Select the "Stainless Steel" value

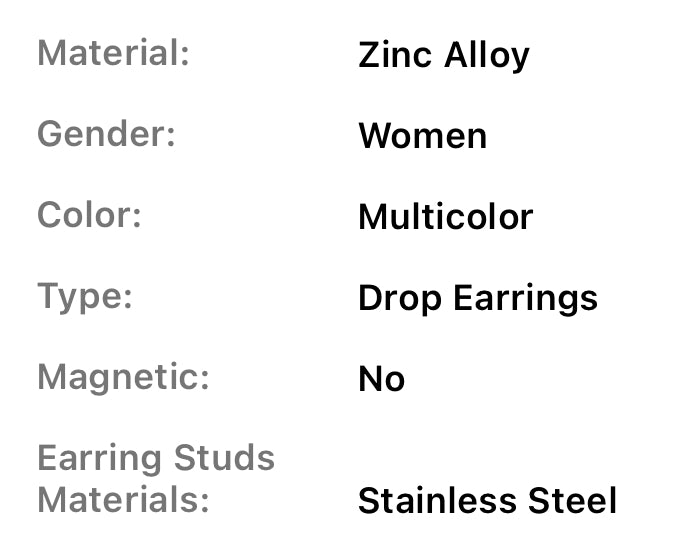[x=487, y=500]
